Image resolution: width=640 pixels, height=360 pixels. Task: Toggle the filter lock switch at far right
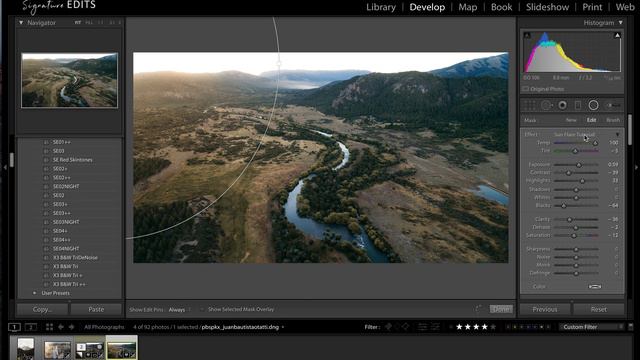[631, 327]
